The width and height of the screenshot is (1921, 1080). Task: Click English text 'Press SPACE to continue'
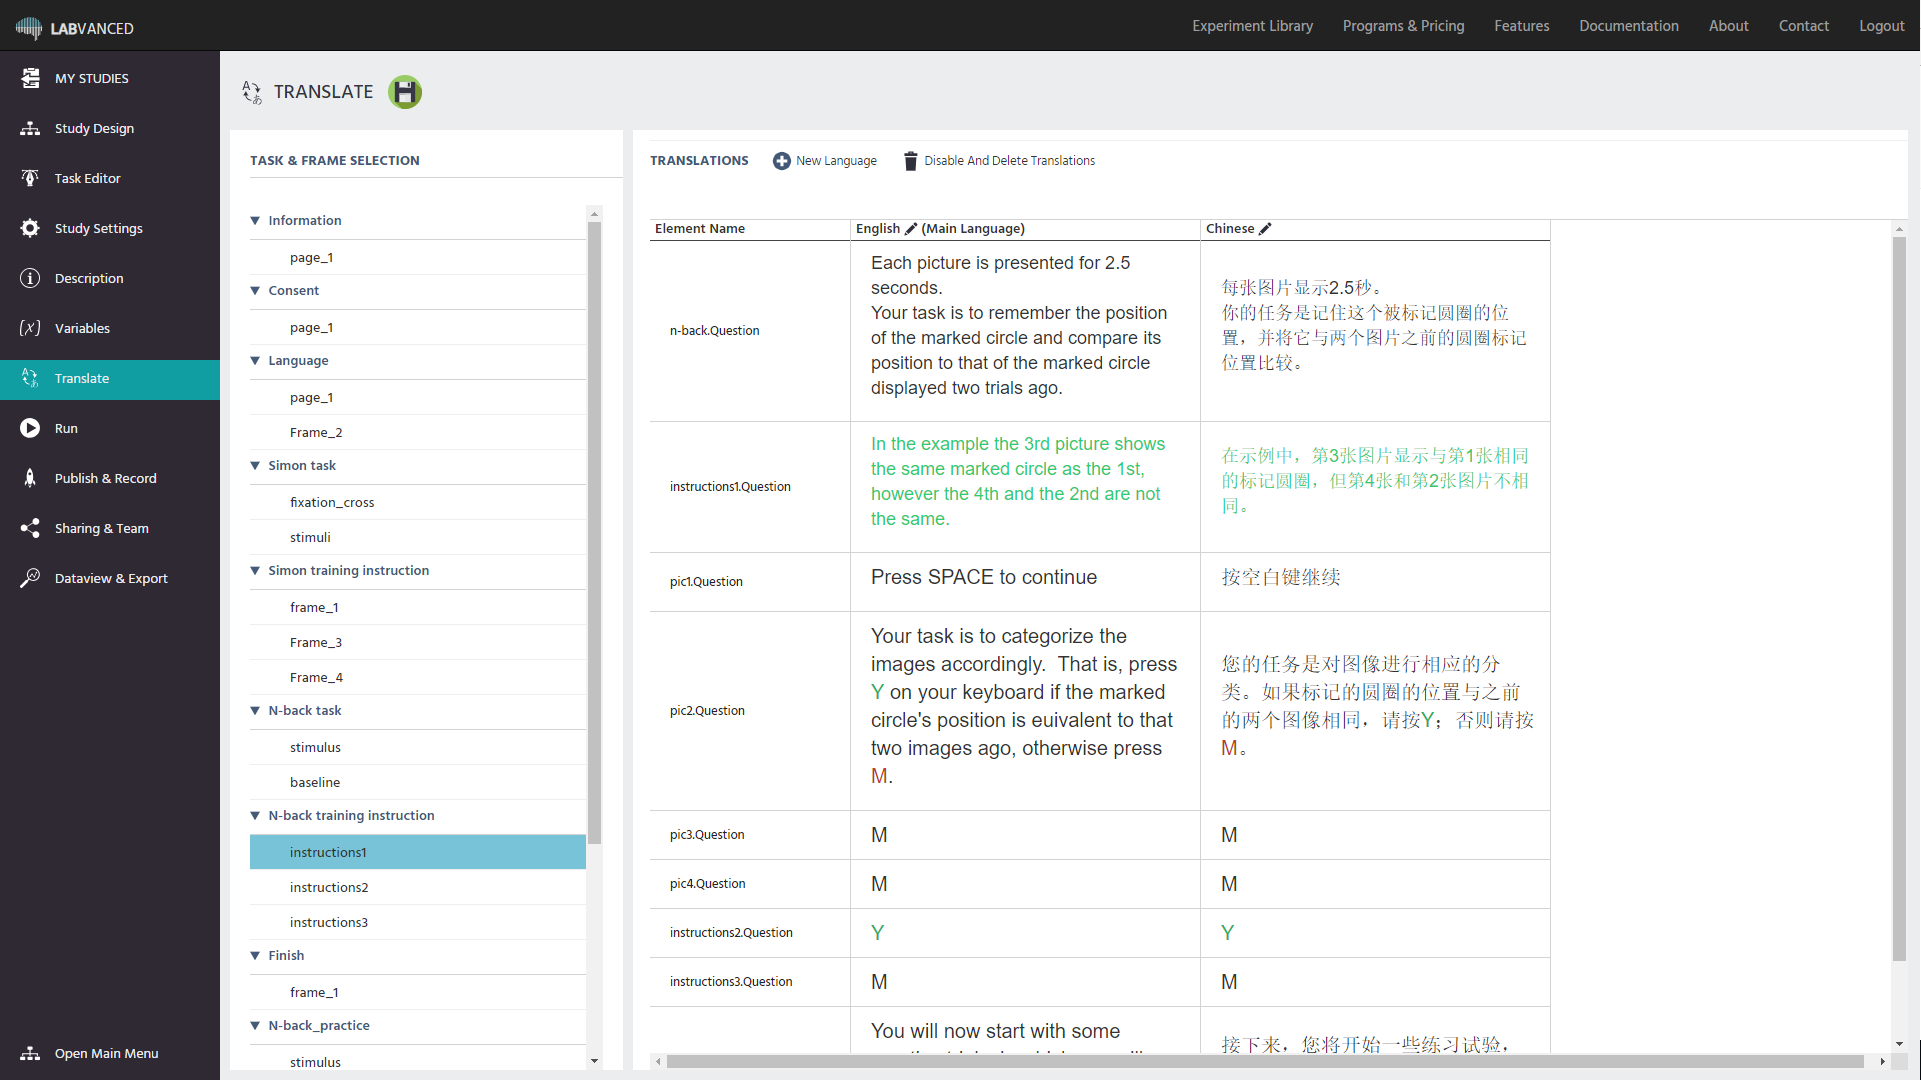click(x=983, y=577)
